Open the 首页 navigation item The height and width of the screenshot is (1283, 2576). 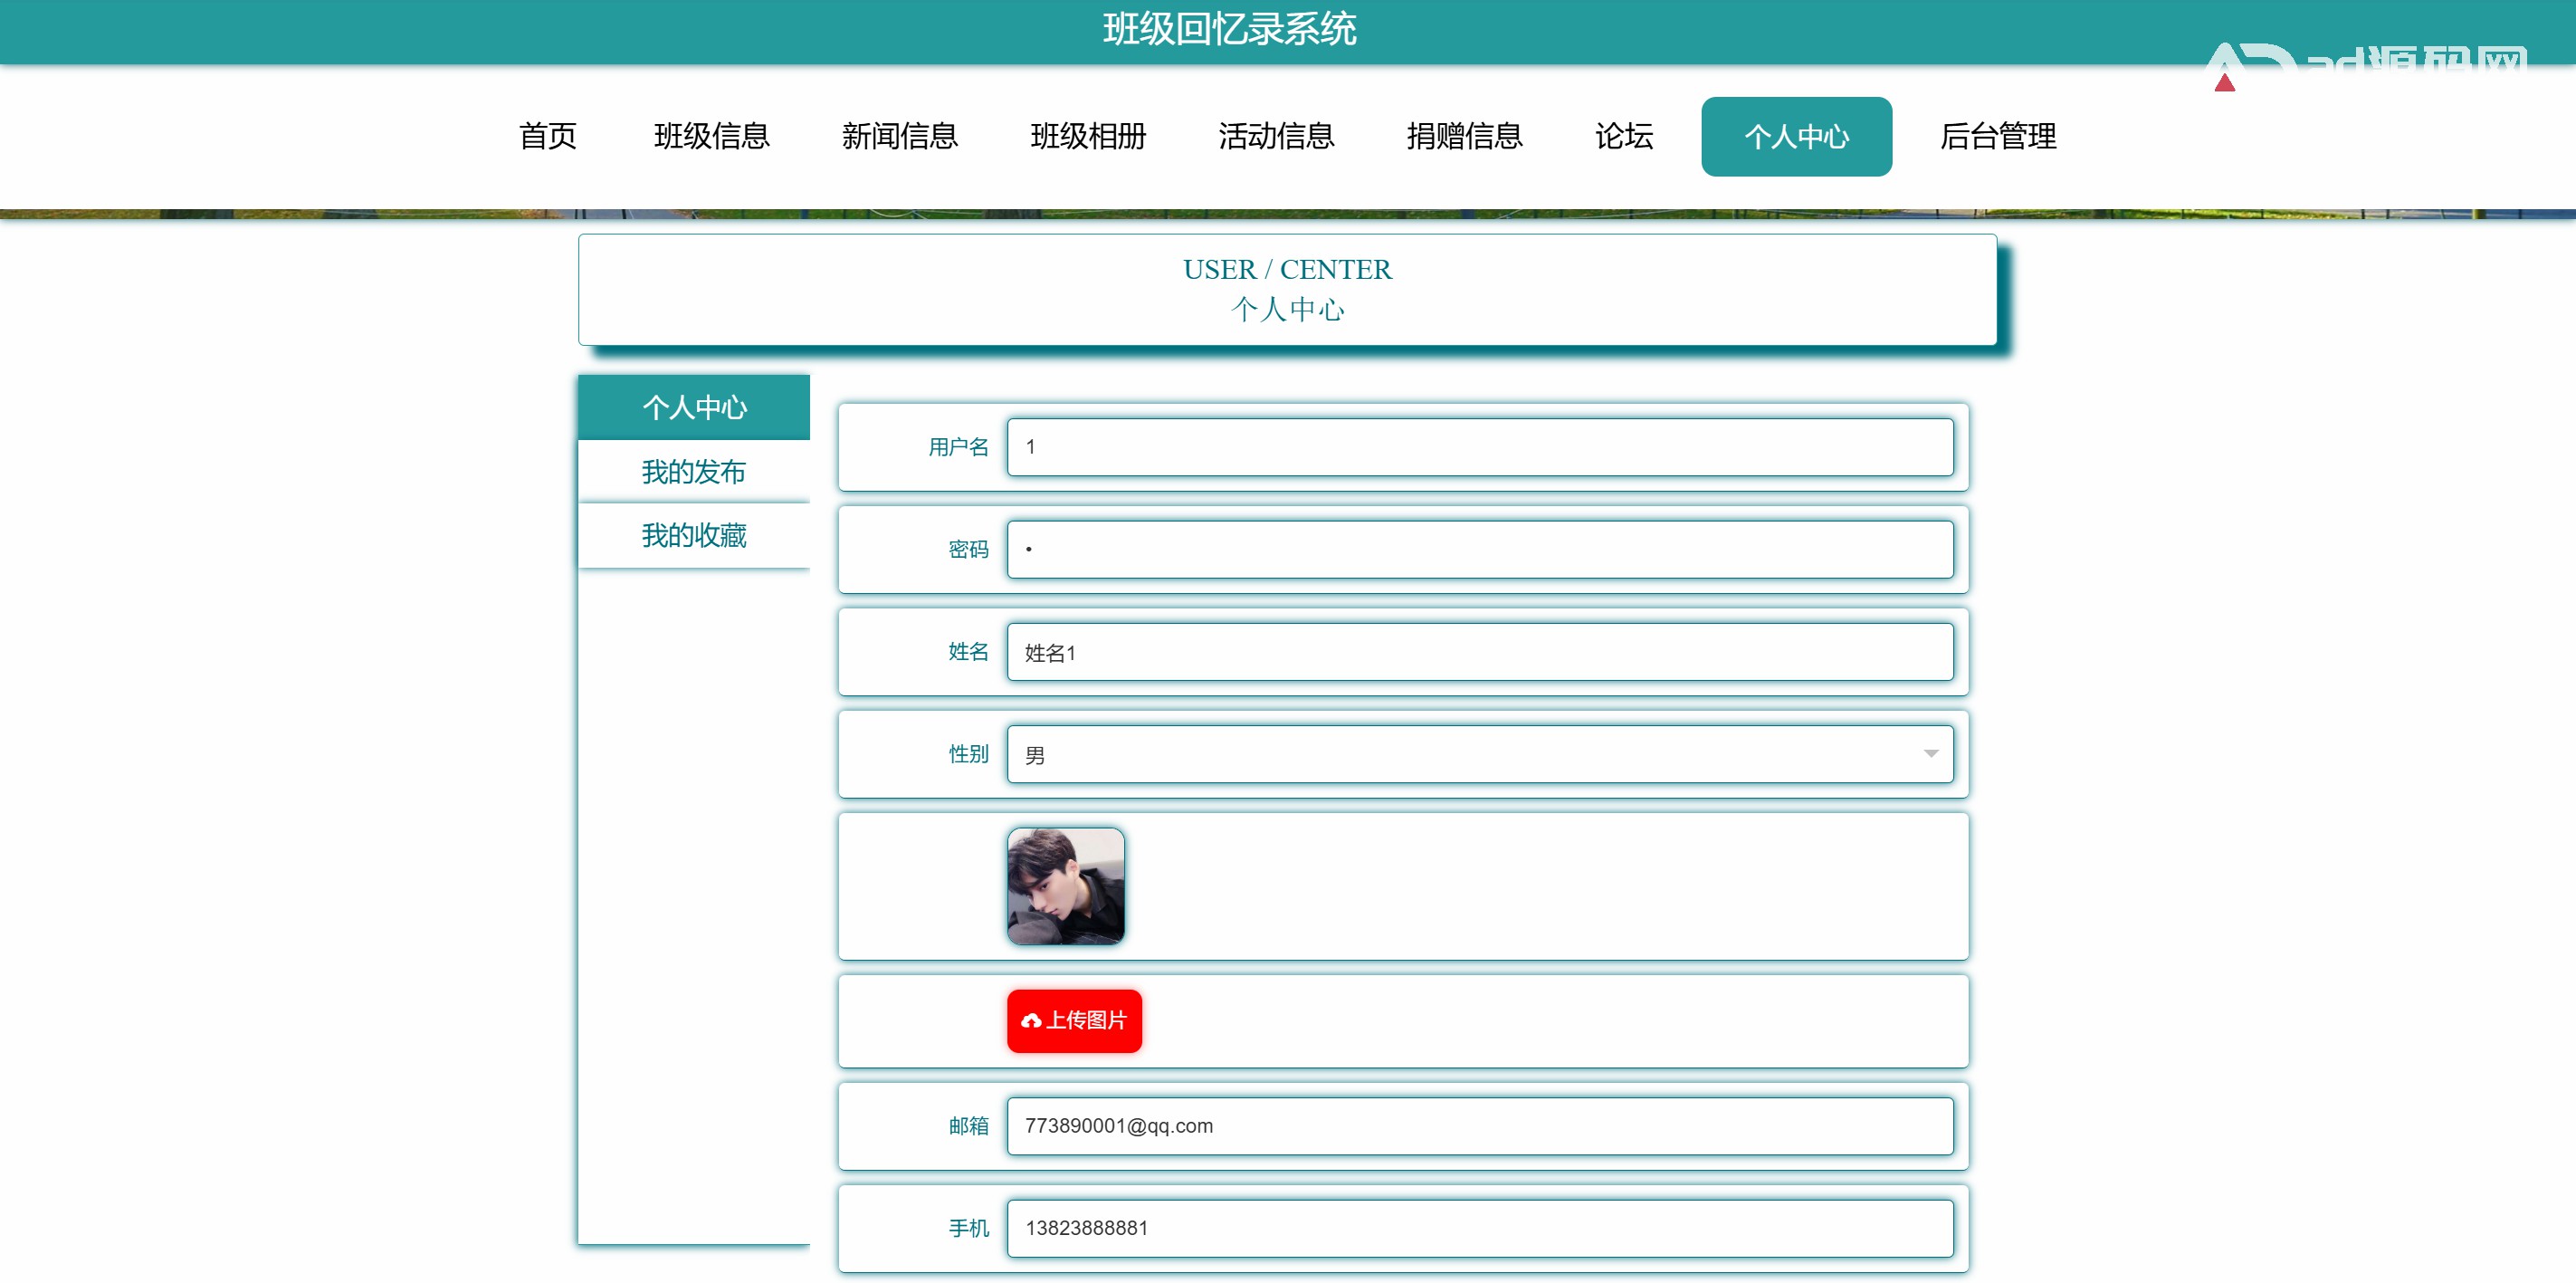[x=548, y=136]
